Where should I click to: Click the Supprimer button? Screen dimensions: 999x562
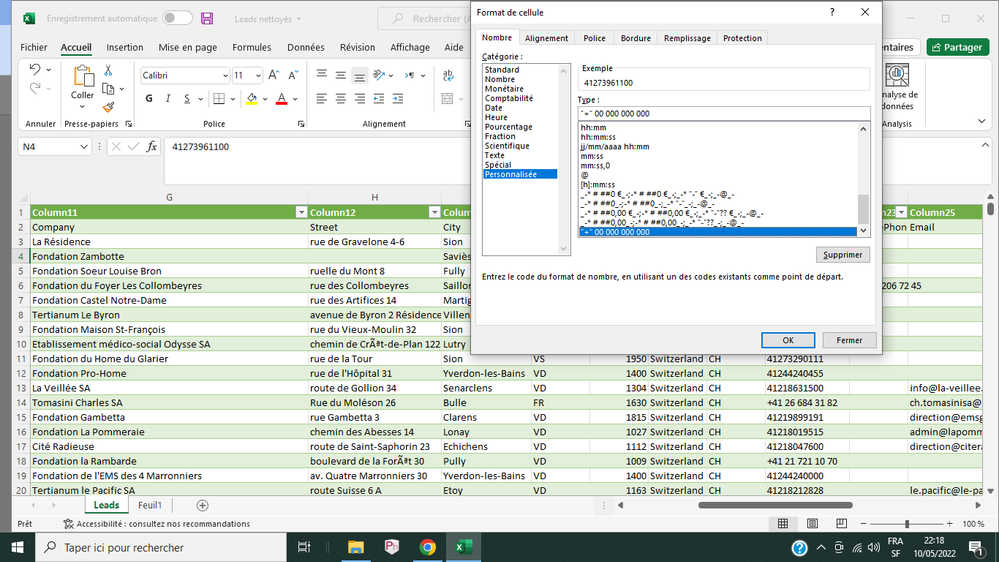[x=842, y=255]
